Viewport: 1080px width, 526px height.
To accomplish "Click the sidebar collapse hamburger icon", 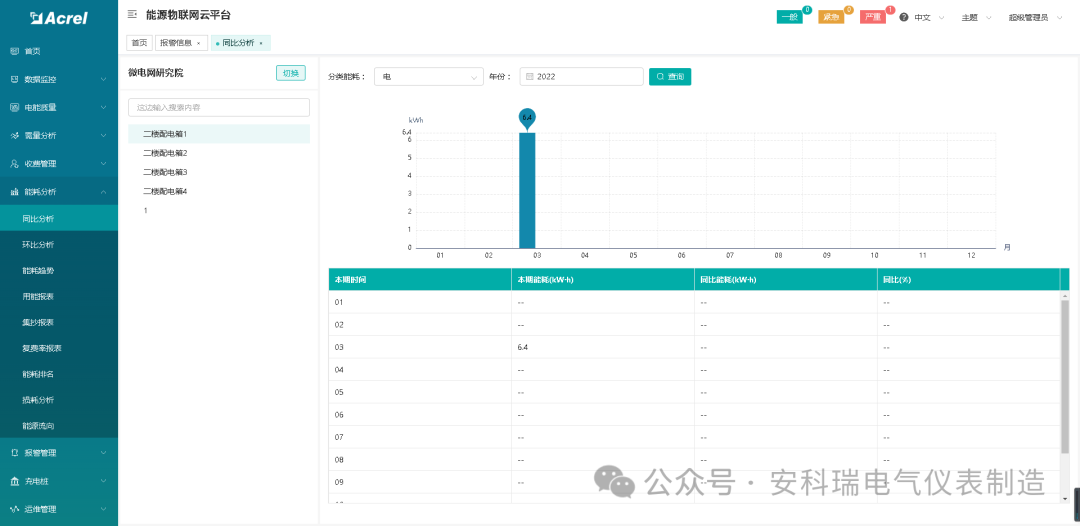I will coord(133,15).
